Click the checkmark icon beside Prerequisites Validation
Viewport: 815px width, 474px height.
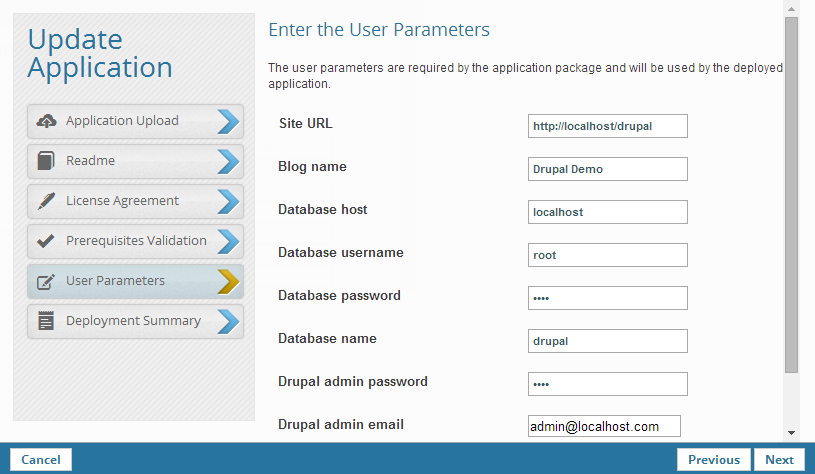click(x=46, y=241)
